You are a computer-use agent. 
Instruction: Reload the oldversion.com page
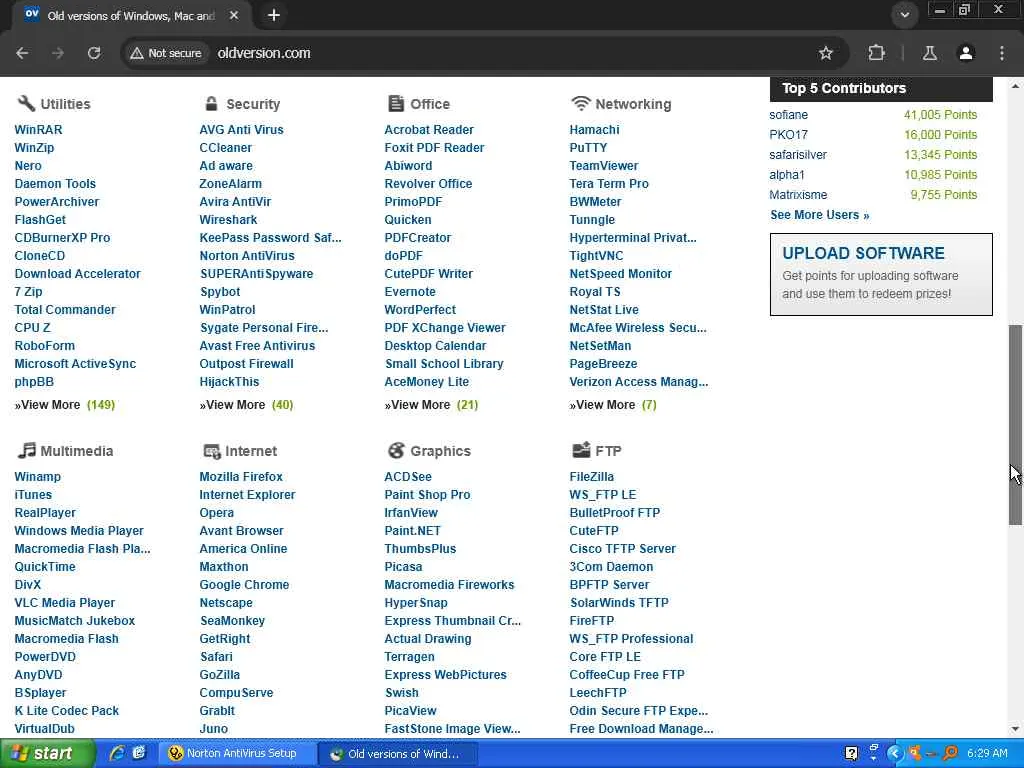click(94, 53)
